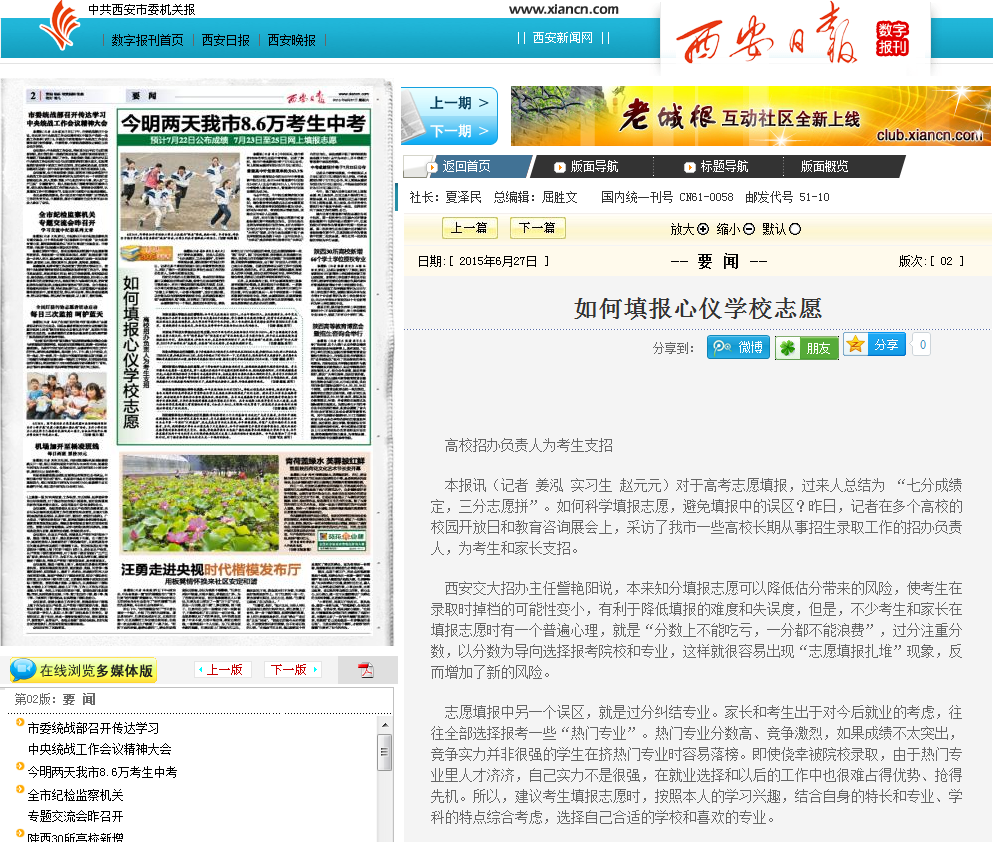993x842 pixels.
Task: Open the PDF download icon
Action: 366,670
